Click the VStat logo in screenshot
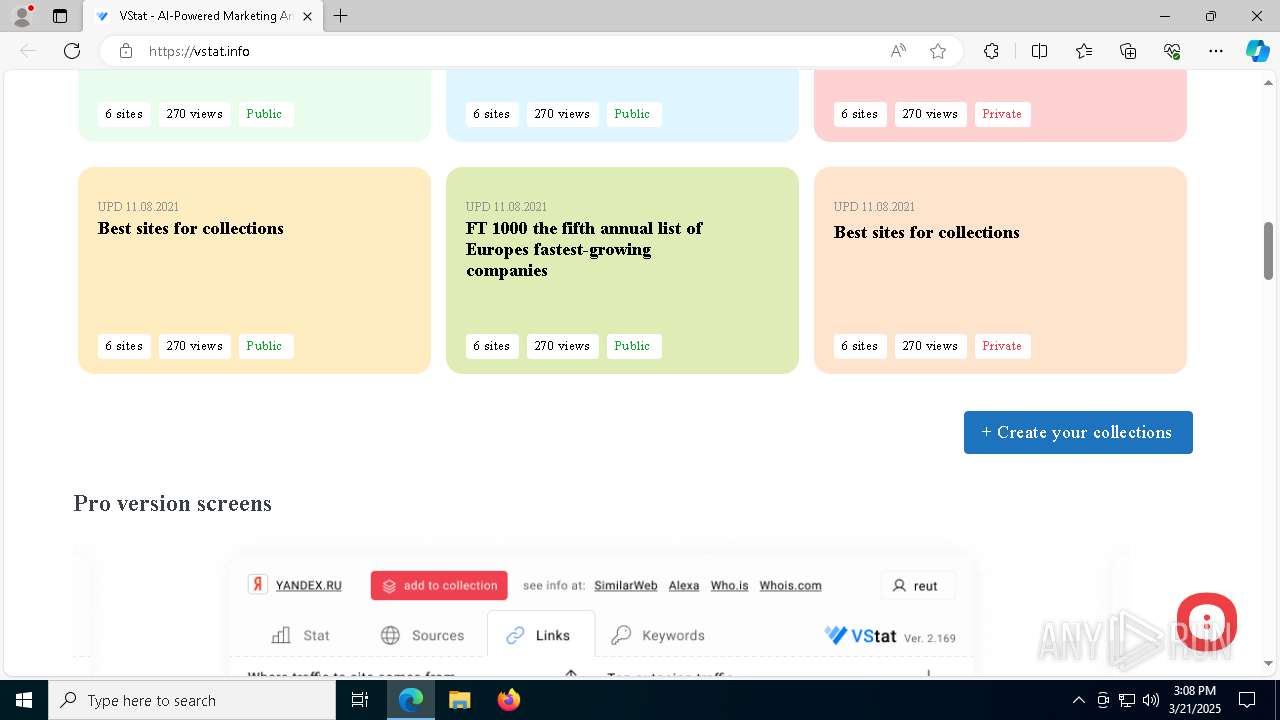The height and width of the screenshot is (720, 1280). click(861, 635)
